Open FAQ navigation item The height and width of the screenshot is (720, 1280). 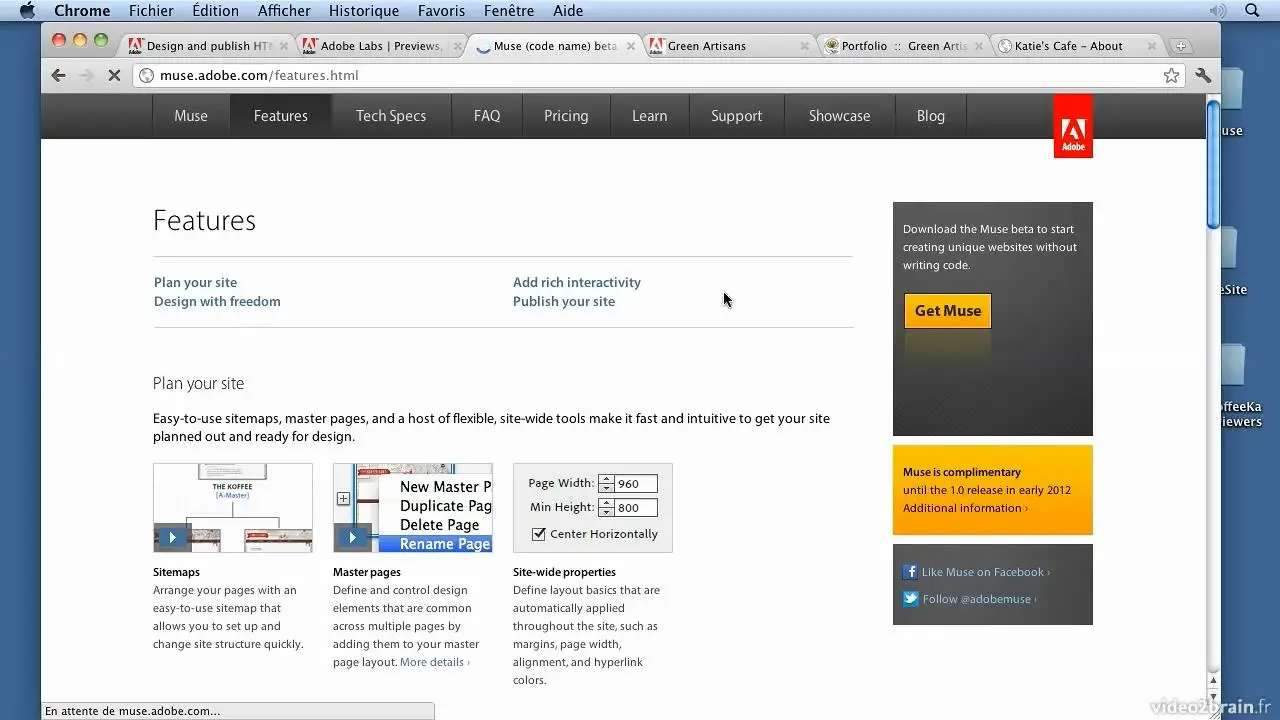[x=487, y=116]
